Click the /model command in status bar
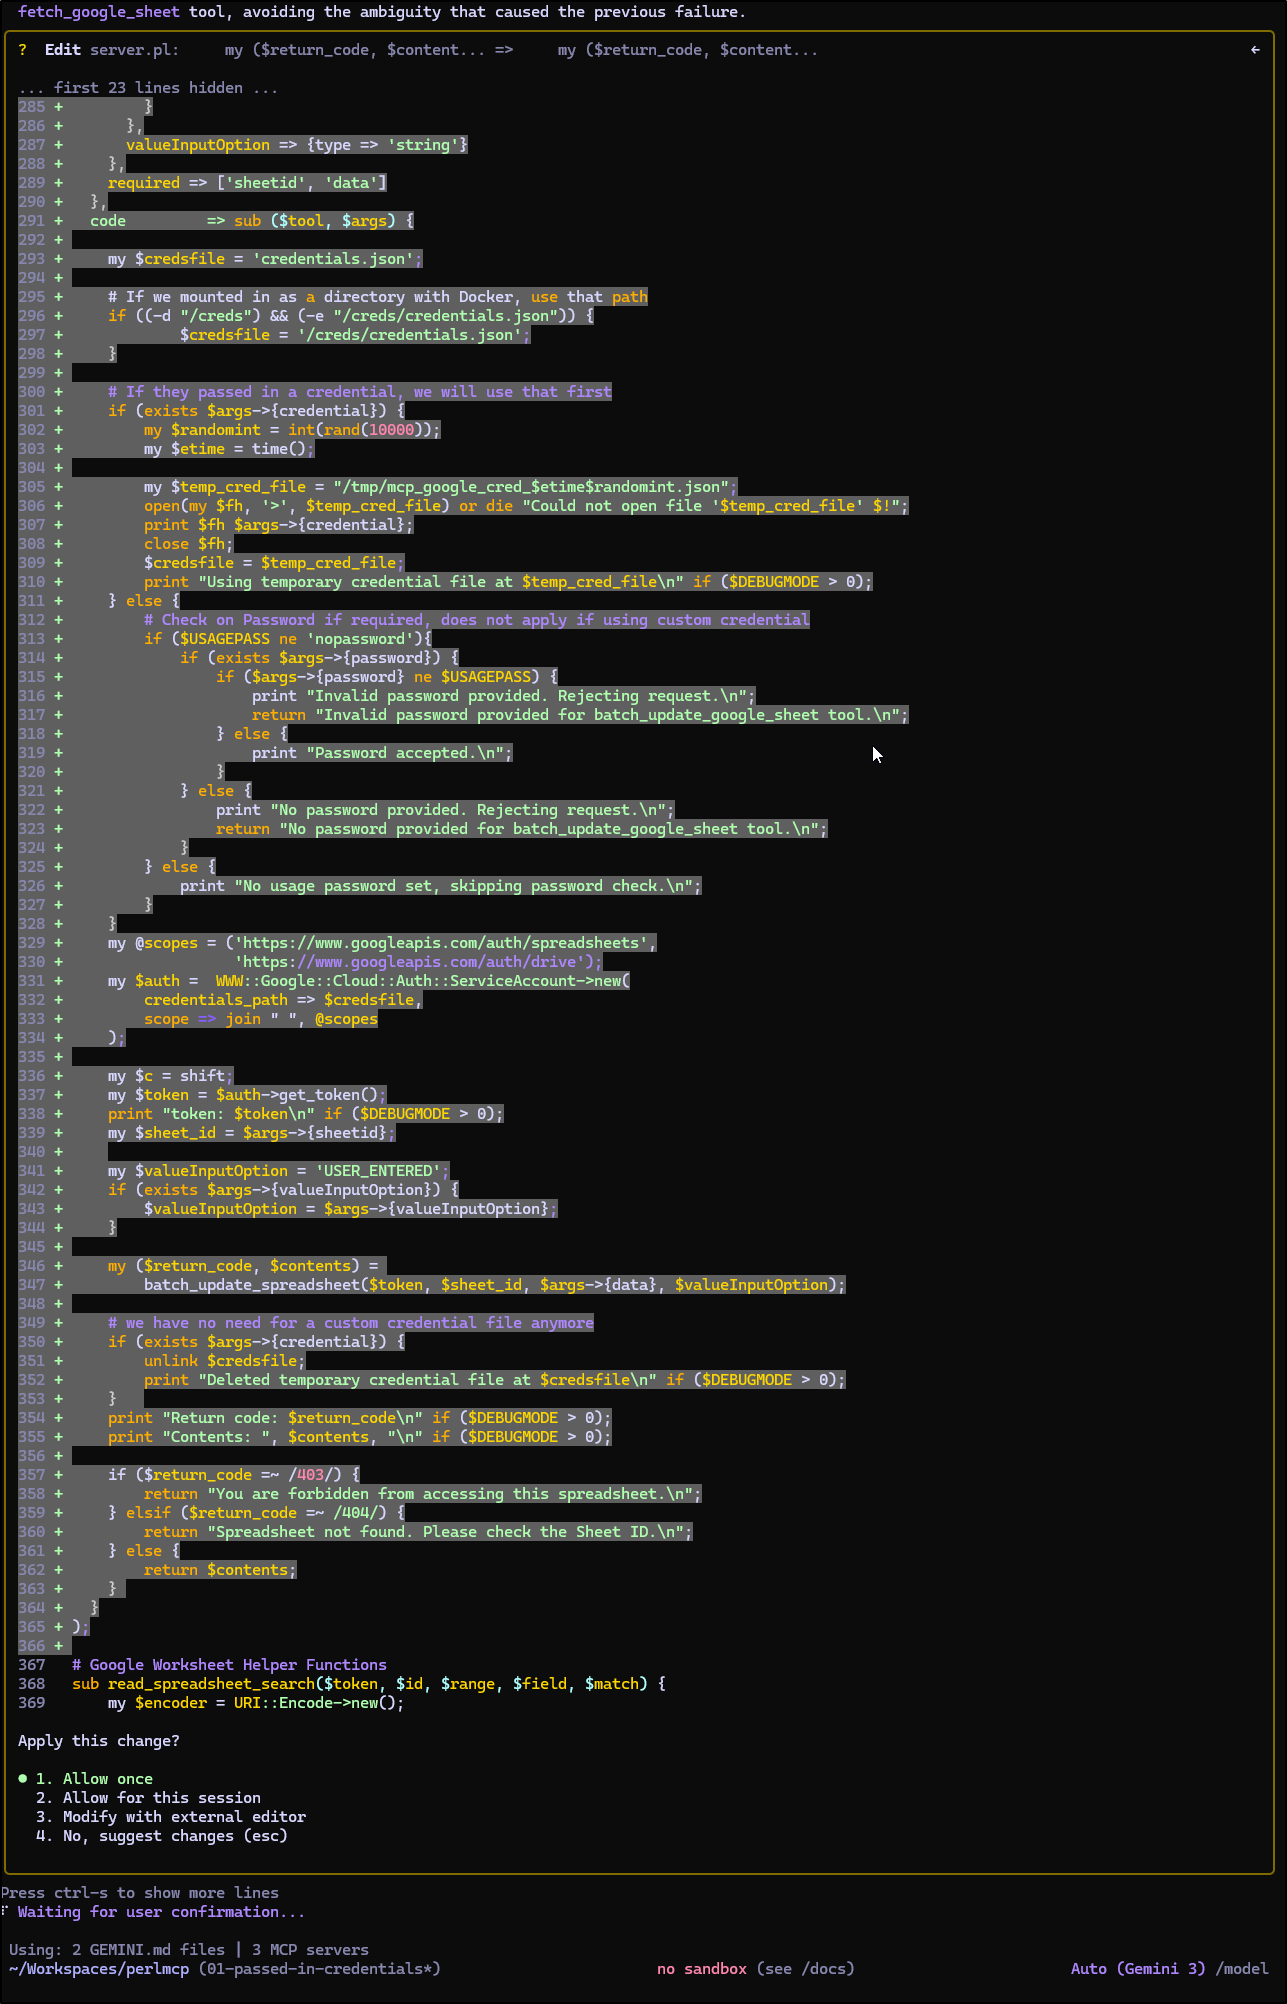Screen dimensions: 1287x2004 pyautogui.click(x=1242, y=1969)
